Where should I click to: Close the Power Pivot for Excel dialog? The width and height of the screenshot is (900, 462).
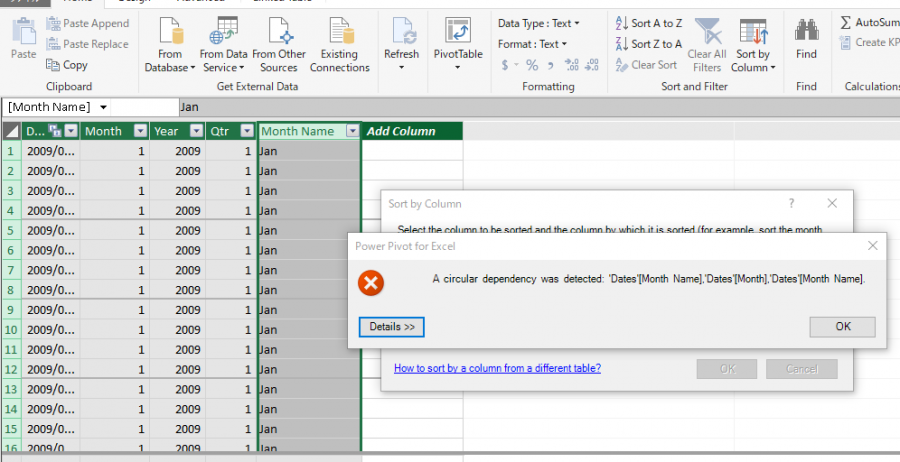tap(872, 246)
